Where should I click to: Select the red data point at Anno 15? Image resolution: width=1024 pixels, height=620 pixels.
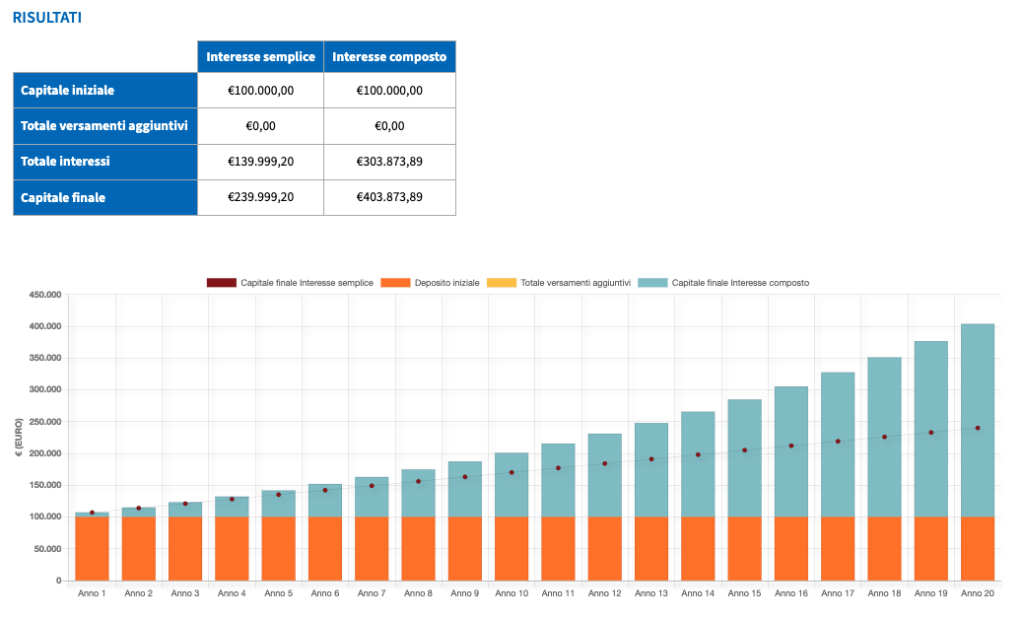click(x=744, y=450)
